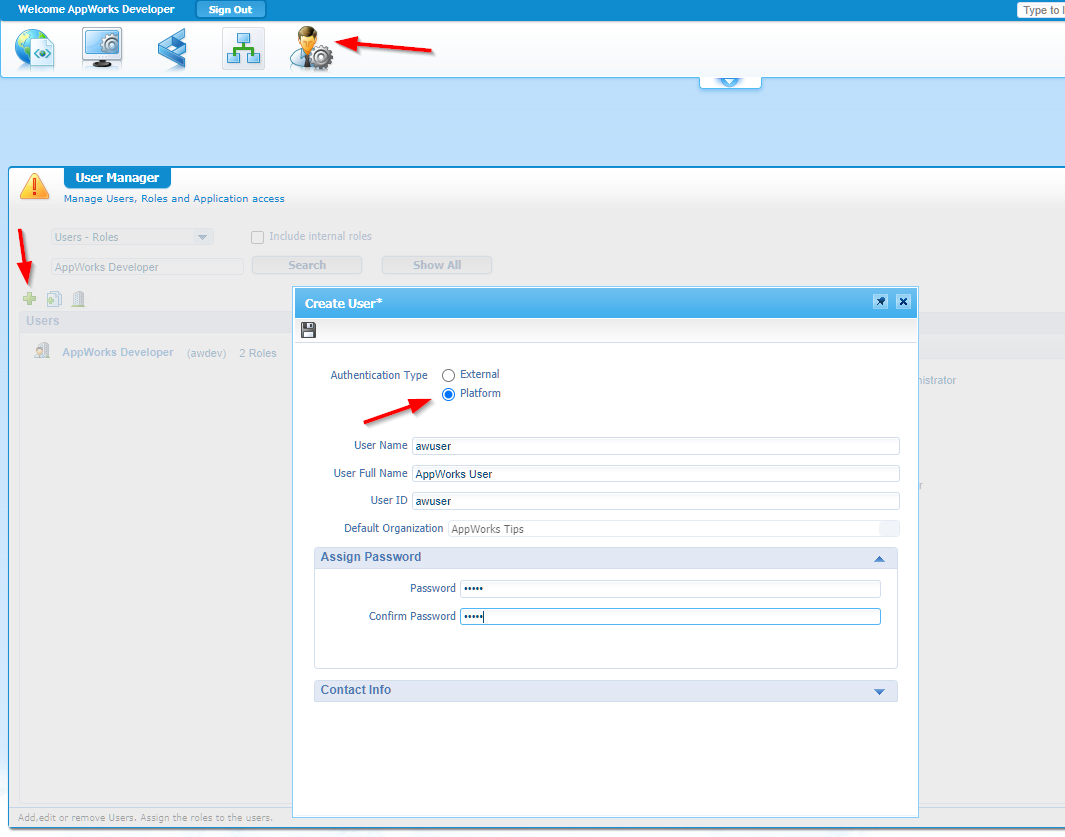Toggle Include internal roles checkbox
Image resolution: width=1065 pixels, height=837 pixels.
[x=257, y=237]
